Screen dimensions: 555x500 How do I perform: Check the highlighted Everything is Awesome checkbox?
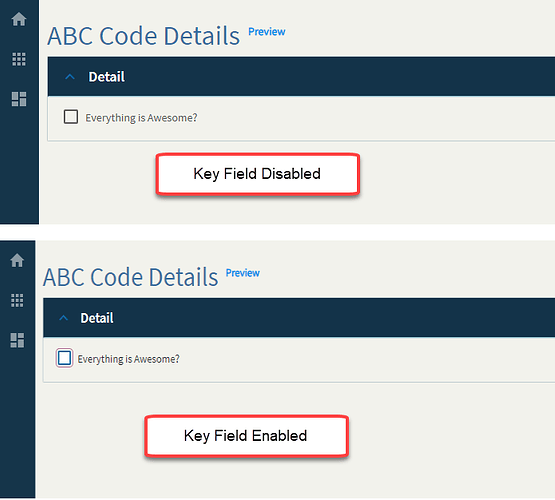coord(64,358)
